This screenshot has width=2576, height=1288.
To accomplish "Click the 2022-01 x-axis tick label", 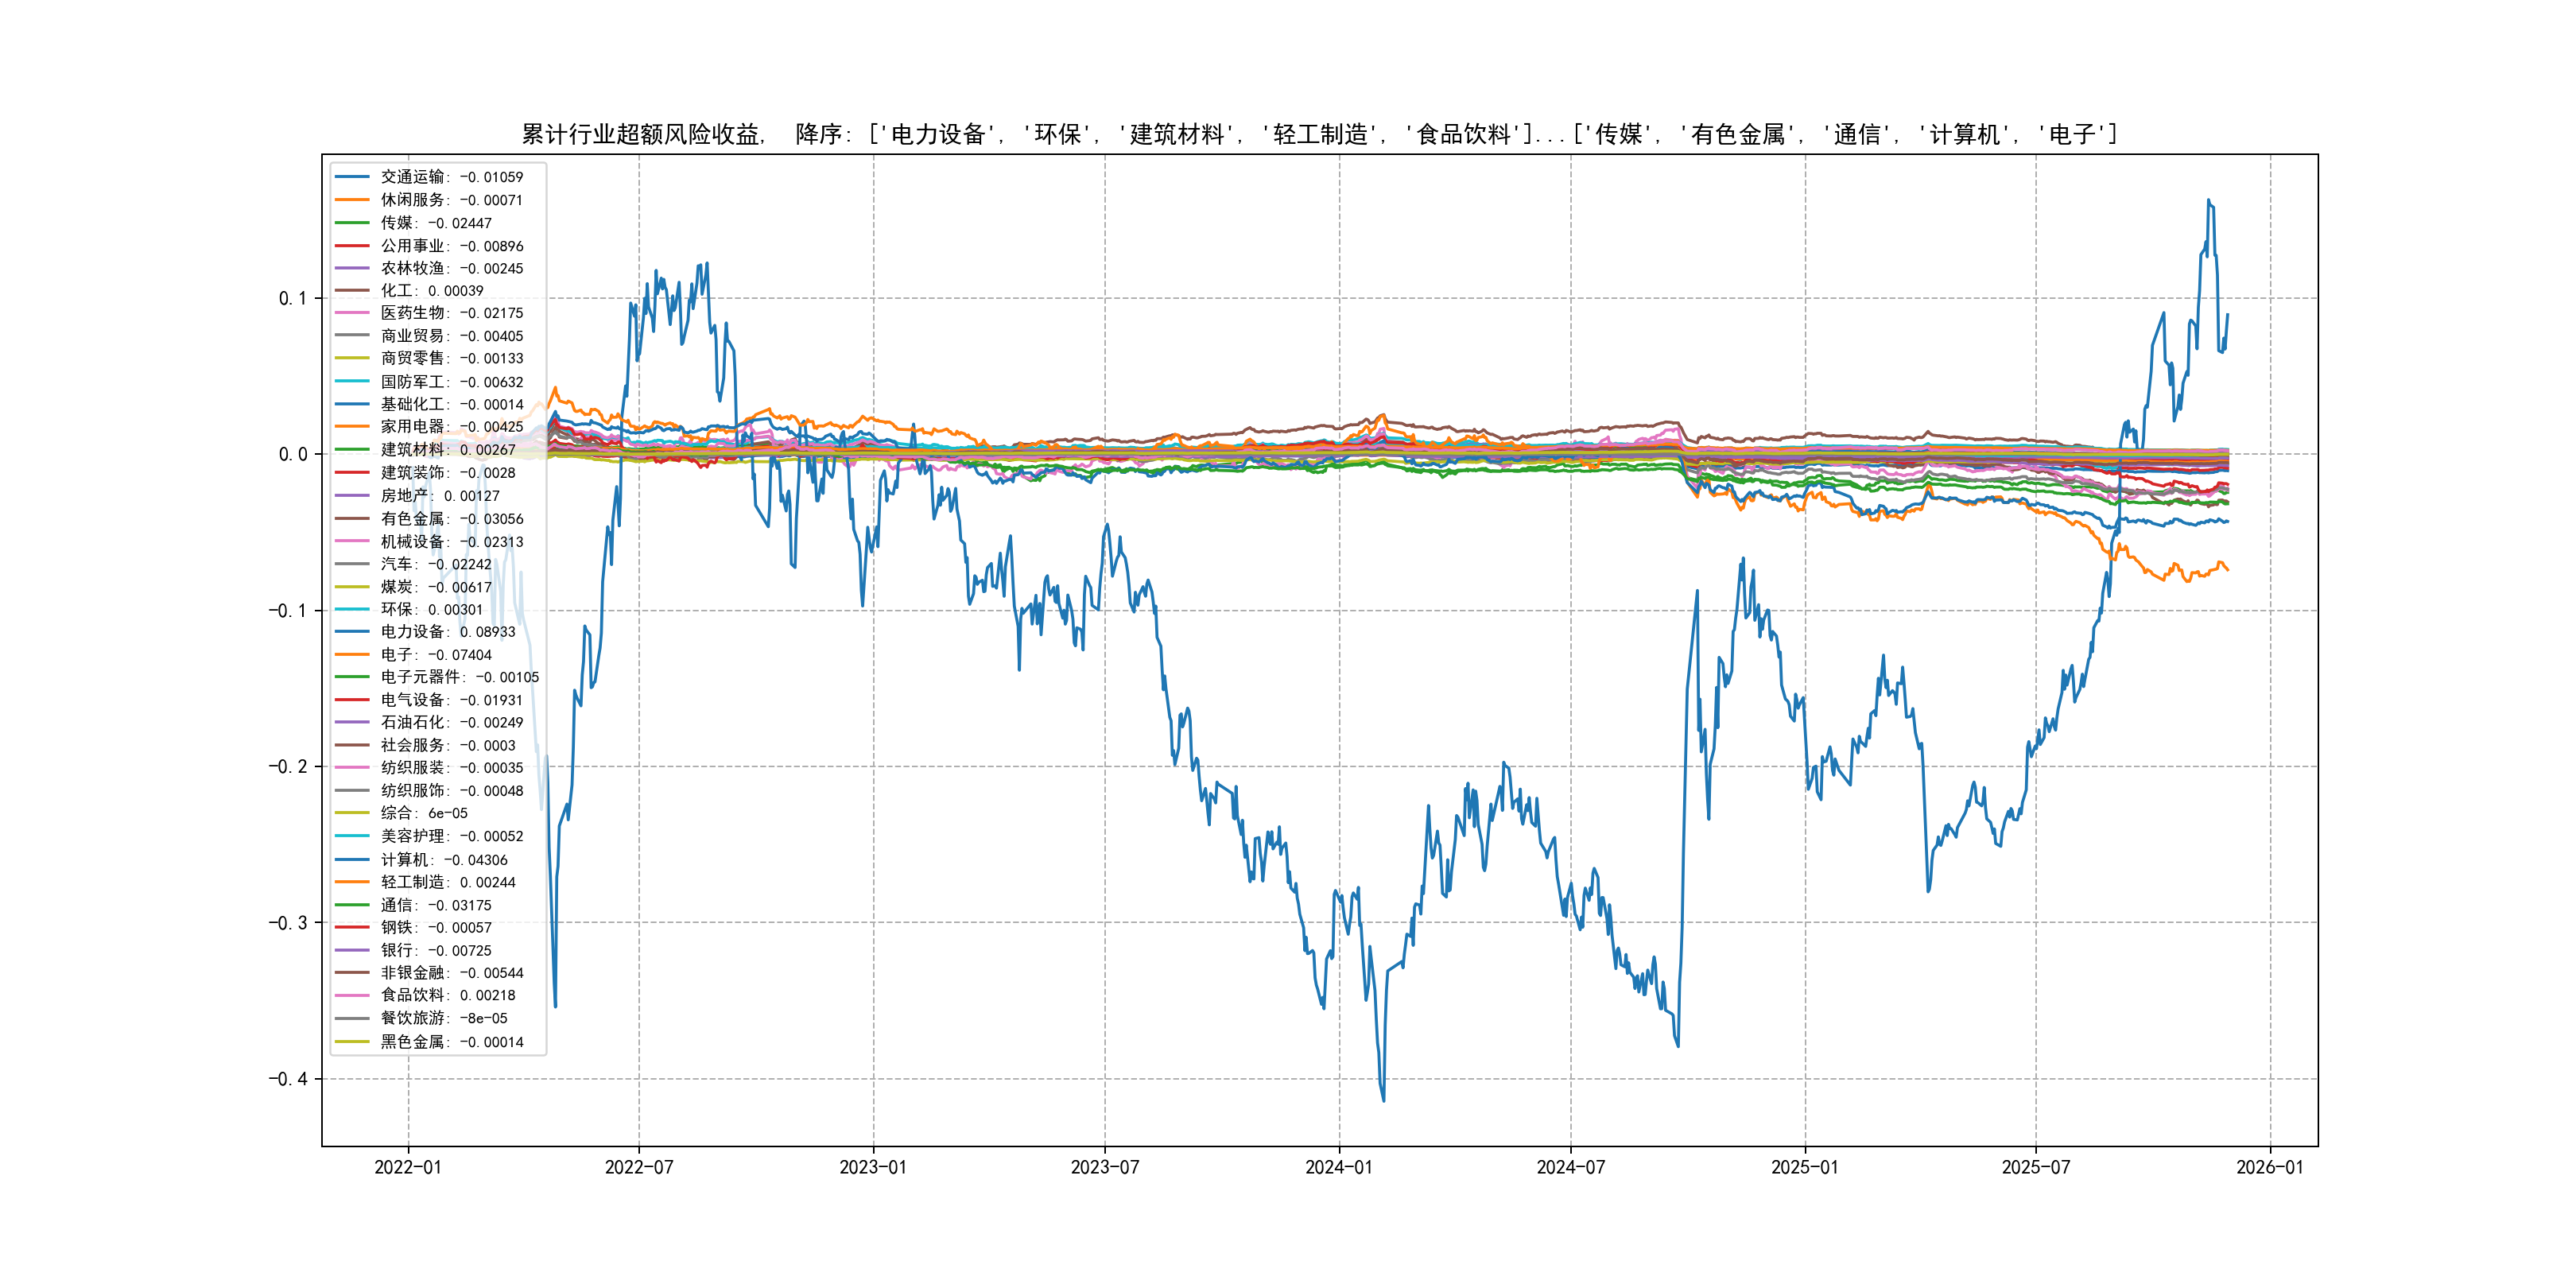I will click(408, 1168).
